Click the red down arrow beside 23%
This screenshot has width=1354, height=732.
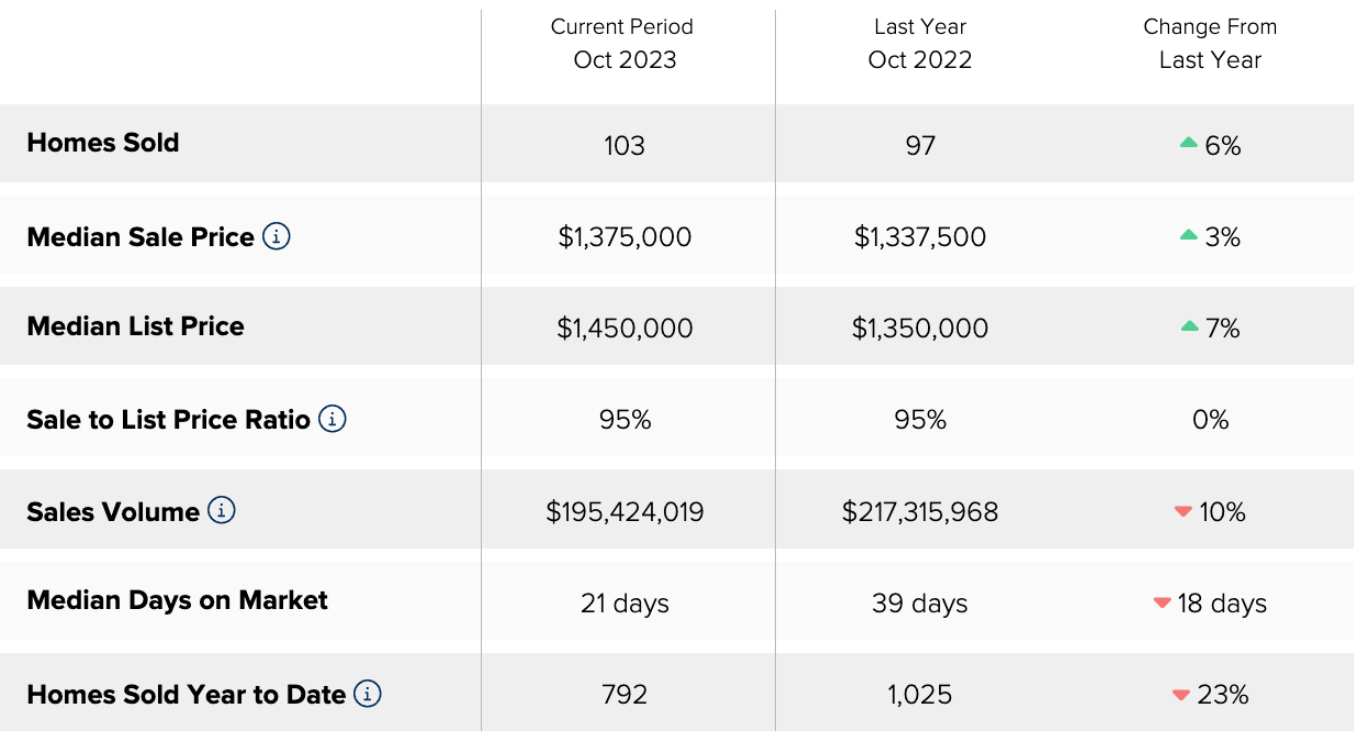[1181, 695]
